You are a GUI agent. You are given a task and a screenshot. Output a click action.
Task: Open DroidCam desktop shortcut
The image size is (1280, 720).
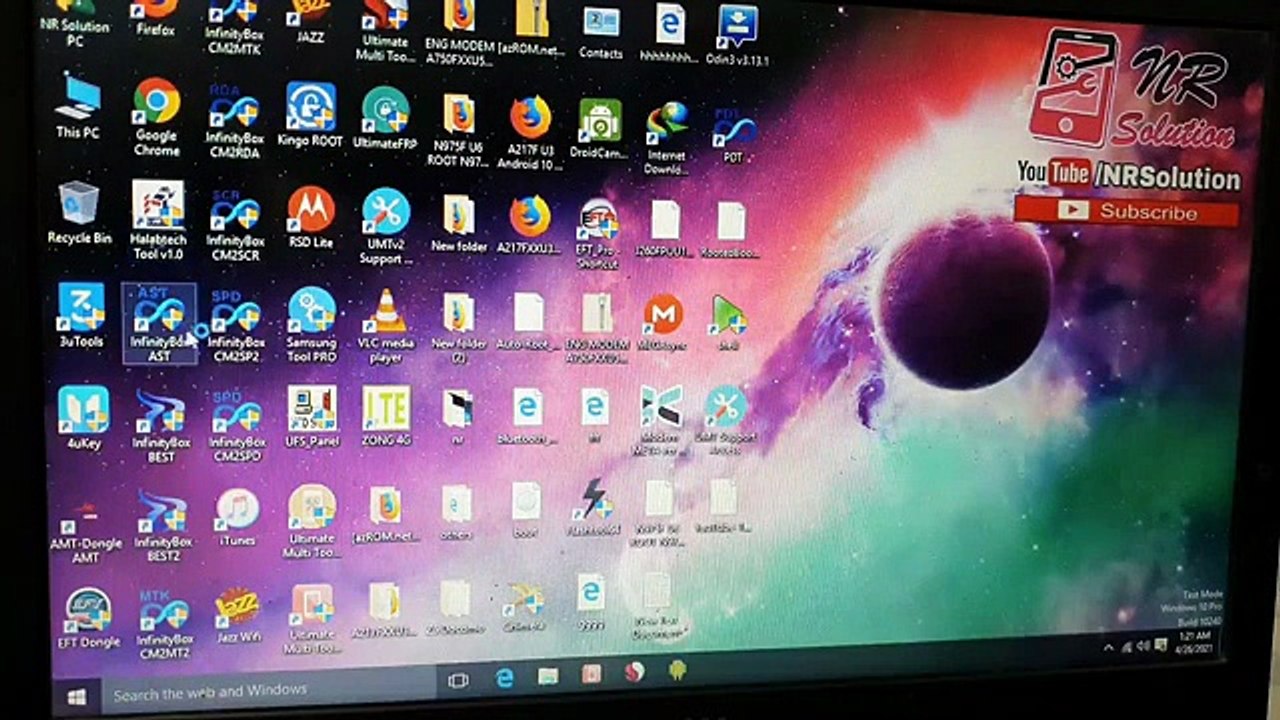pos(599,128)
